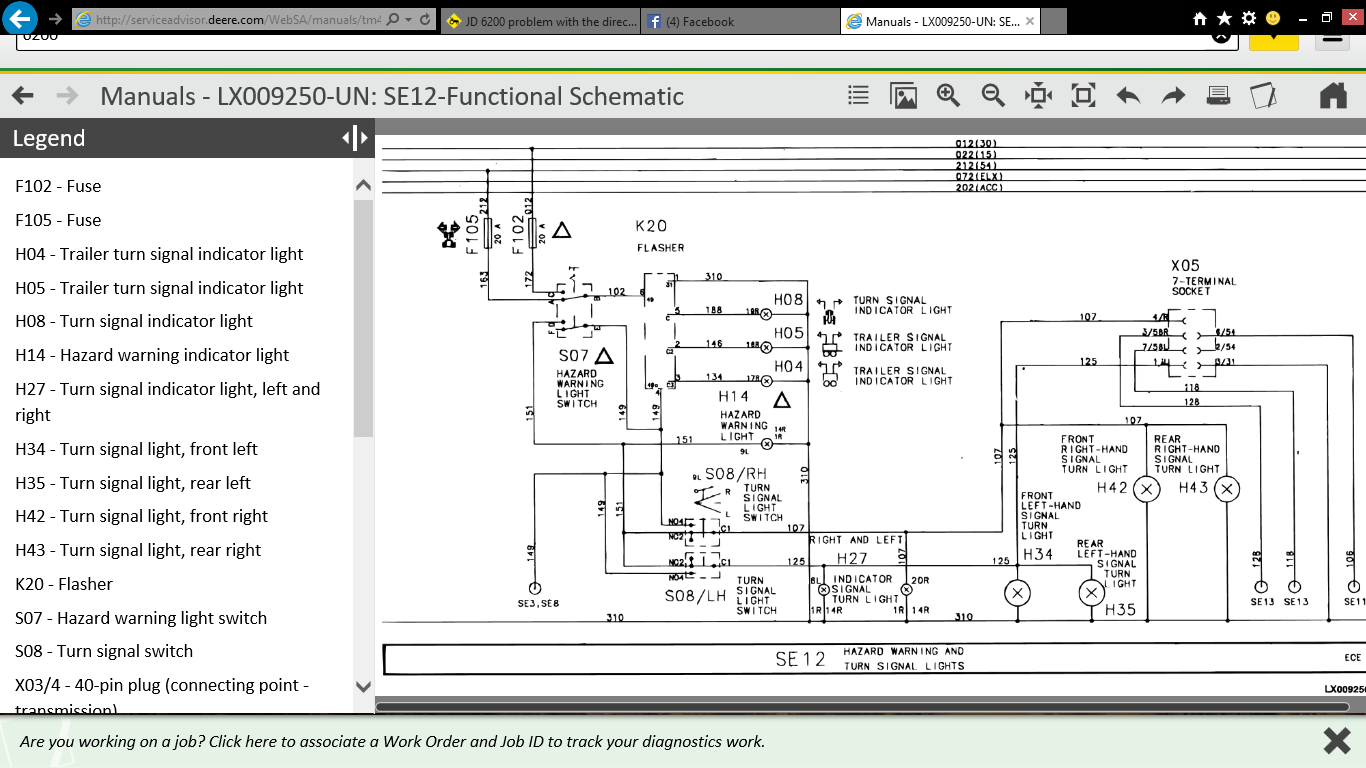1366x768 pixels.
Task: Select legend entry F105 - Fuse
Action: click(x=58, y=220)
